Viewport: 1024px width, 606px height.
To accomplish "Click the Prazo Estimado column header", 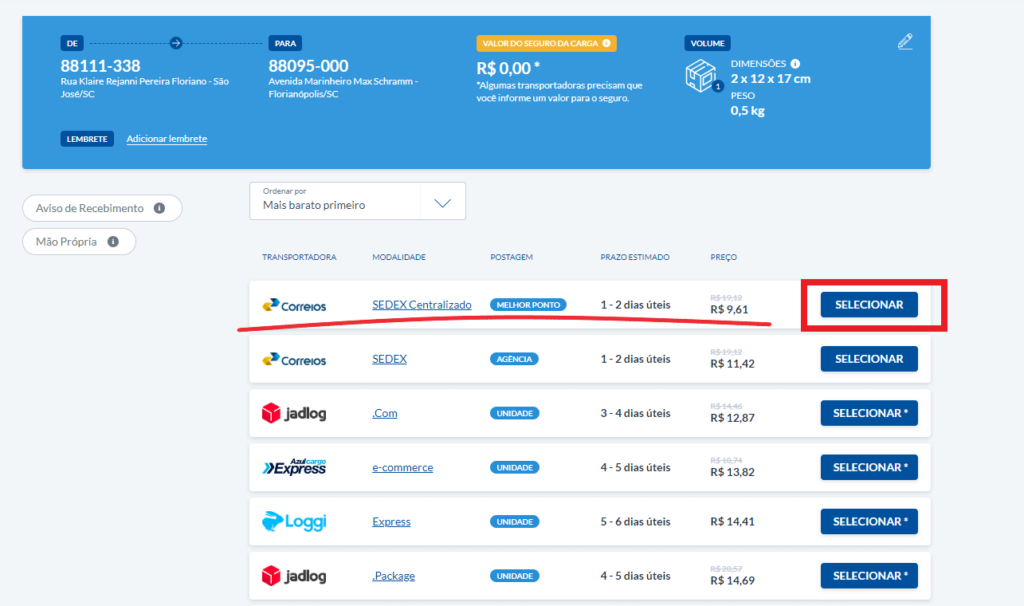I will [x=635, y=257].
